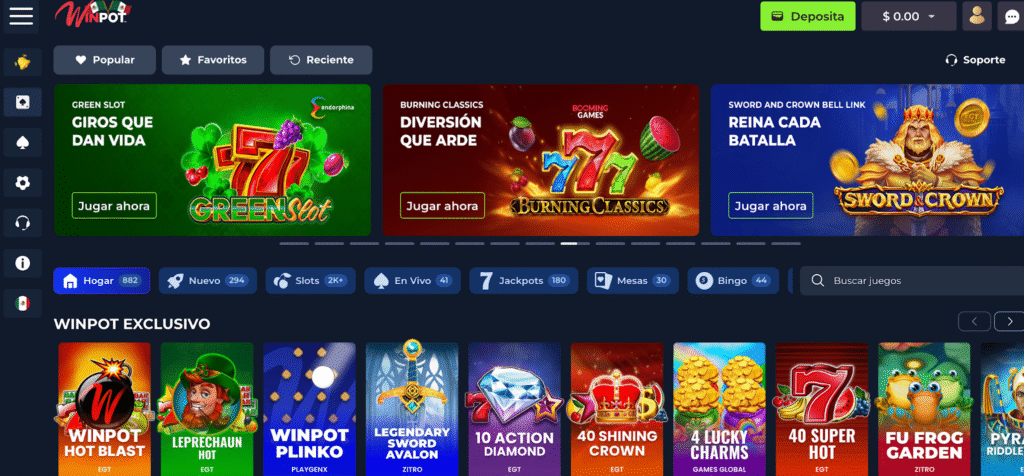Focus the Buscar juegos search field
This screenshot has width=1024, height=476.
(x=912, y=281)
